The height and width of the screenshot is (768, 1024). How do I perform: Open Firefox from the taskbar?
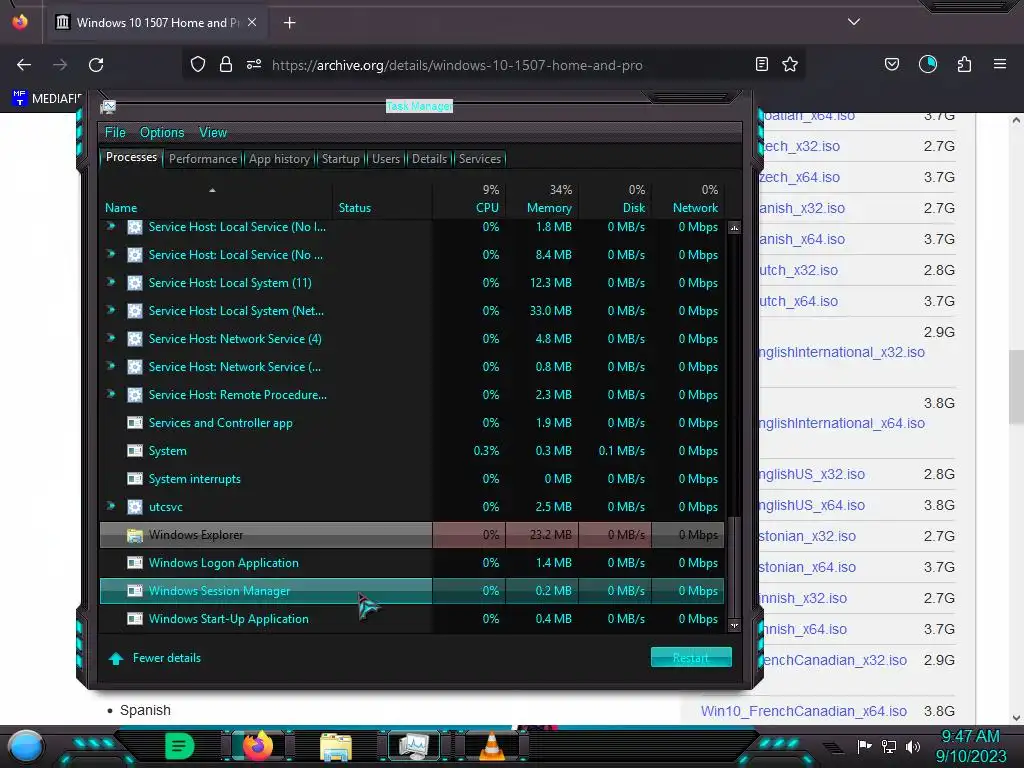coord(257,746)
